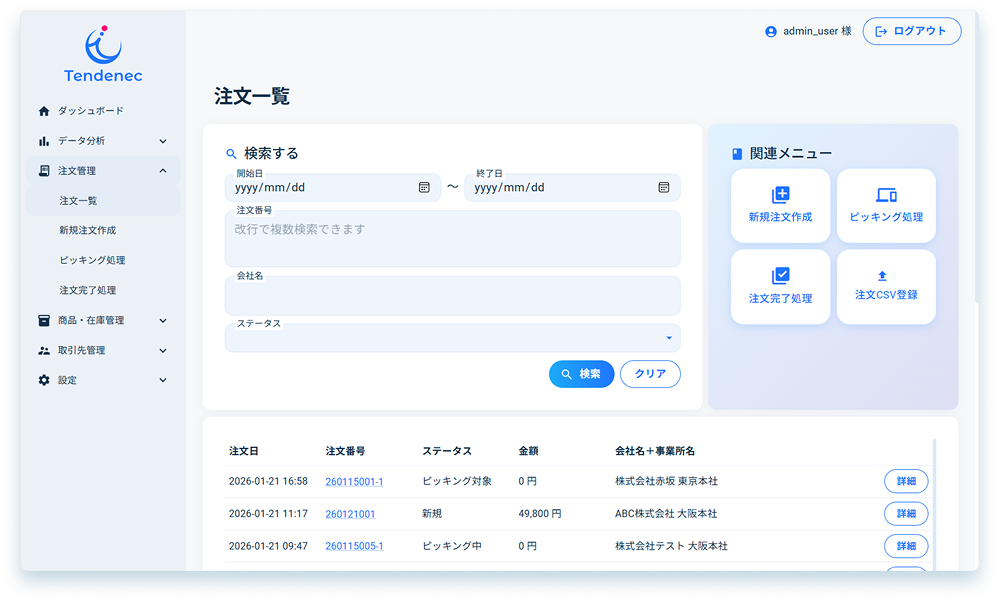
Task: Open the start date calendar picker icon
Action: click(x=424, y=187)
